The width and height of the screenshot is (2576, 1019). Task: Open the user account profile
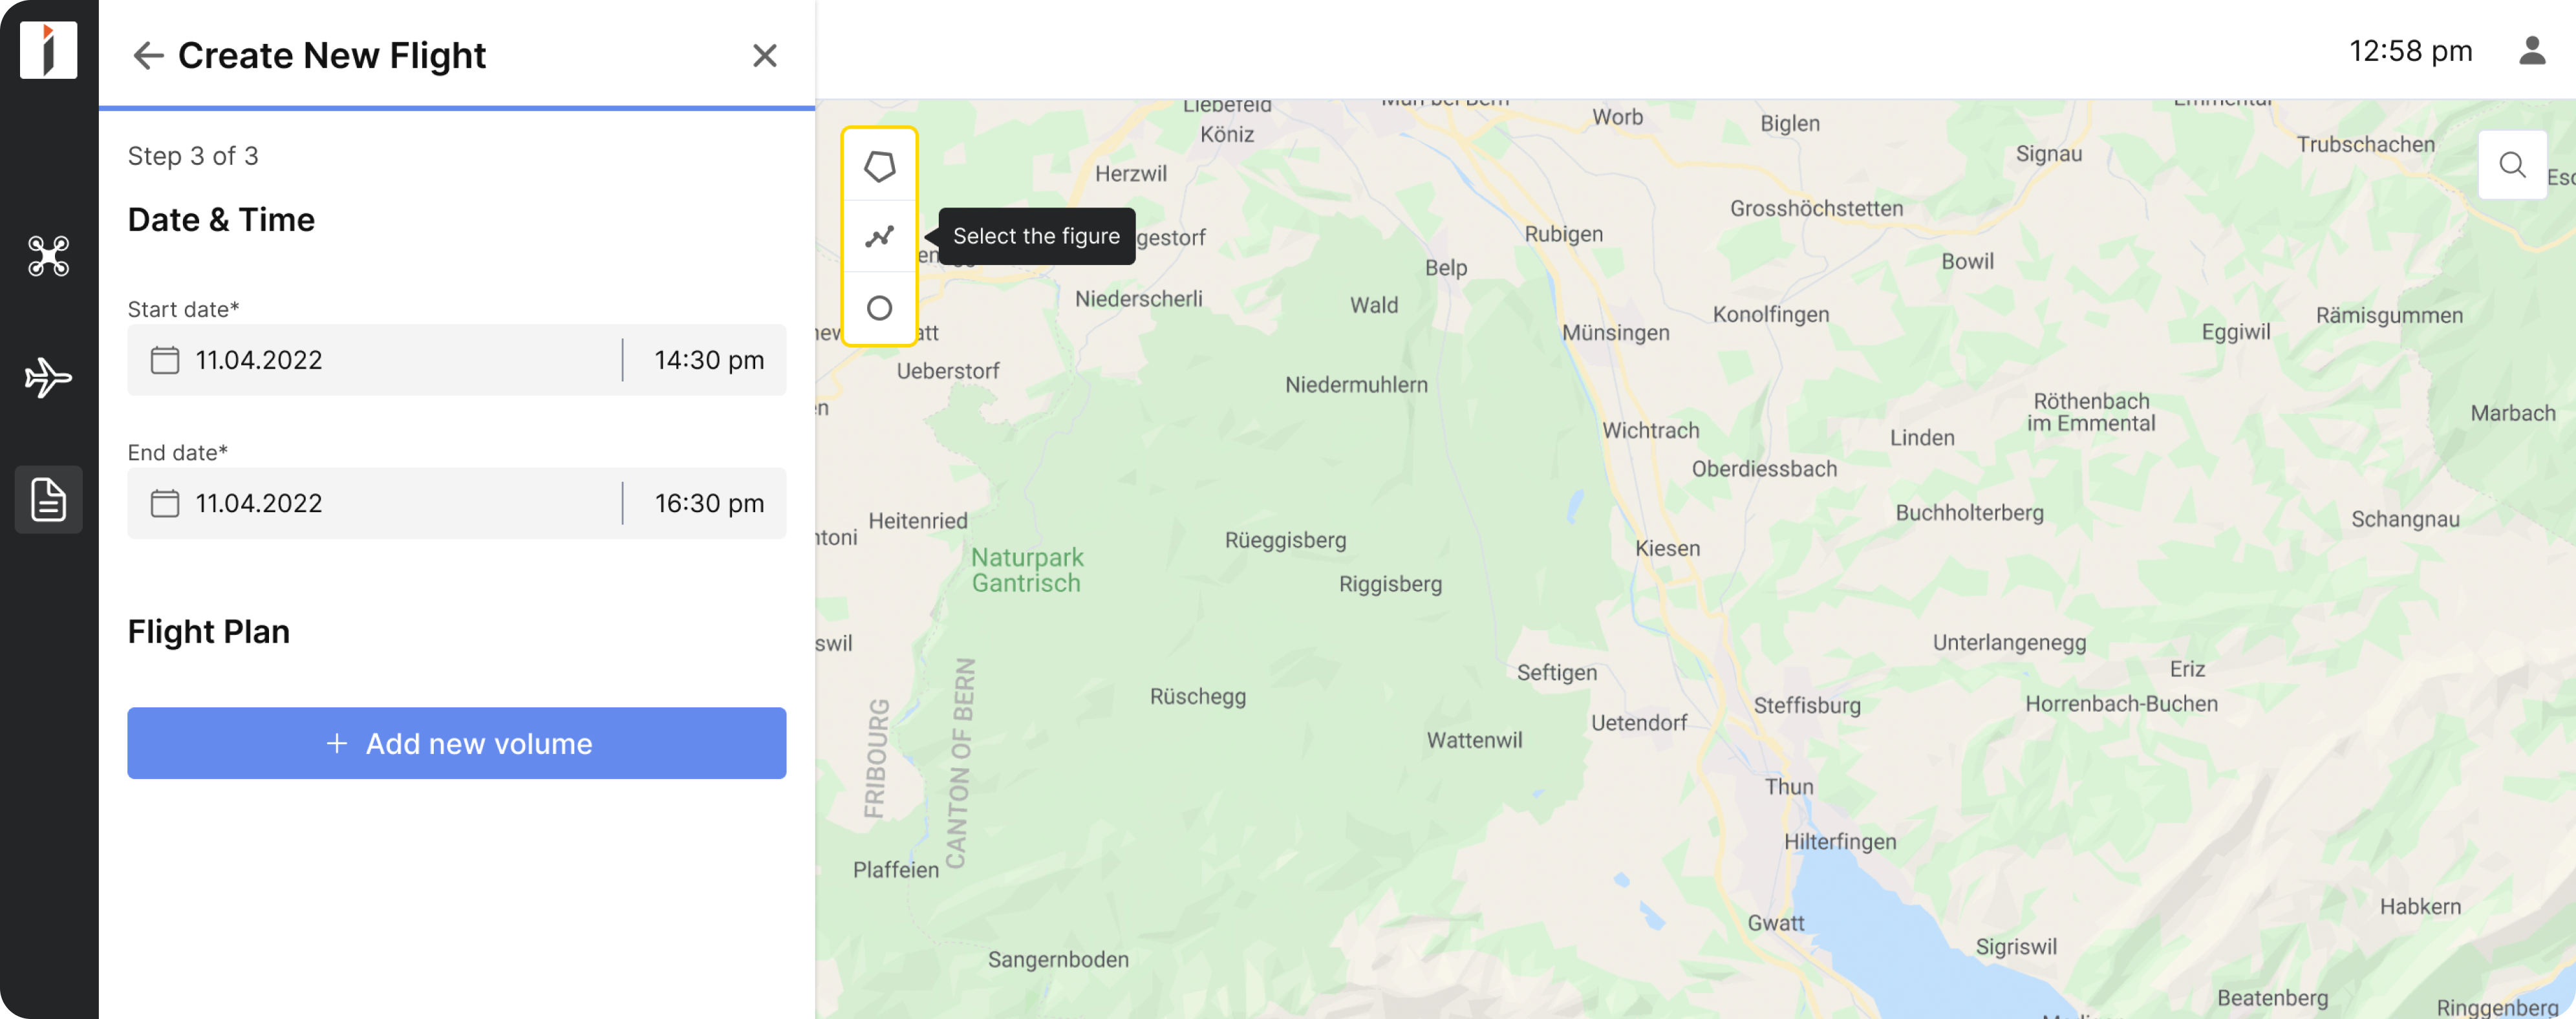pos(2532,50)
